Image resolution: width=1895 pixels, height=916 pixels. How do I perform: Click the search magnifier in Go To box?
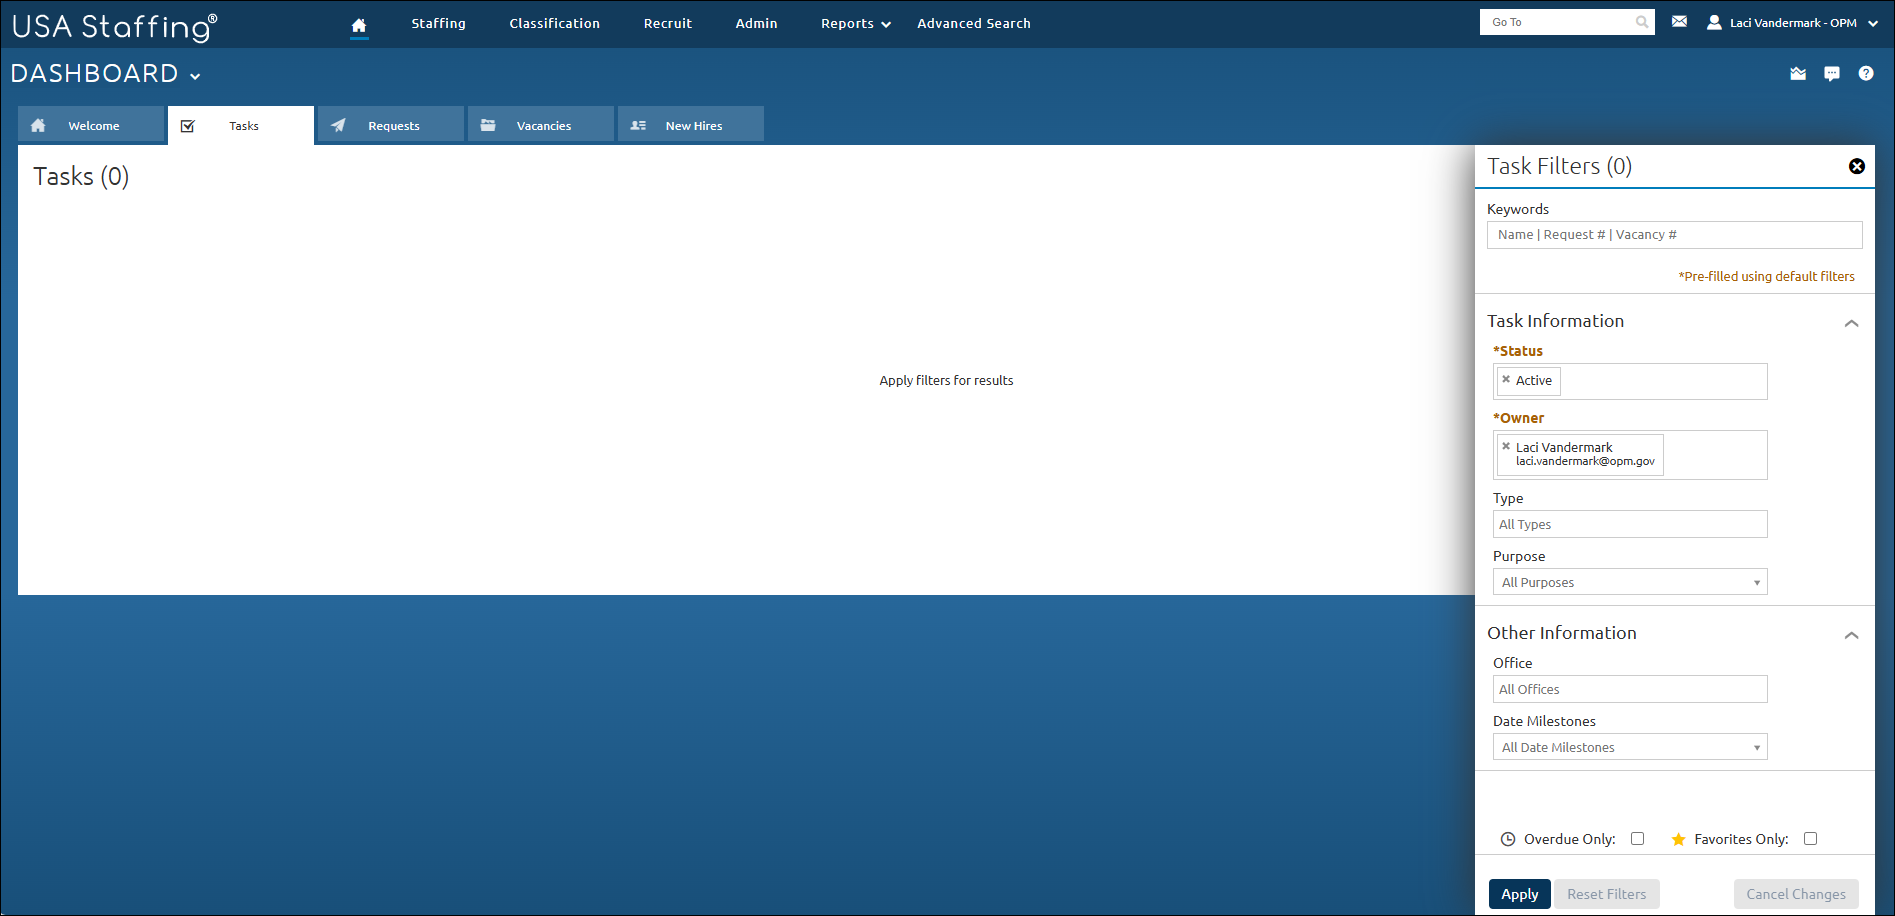coord(1641,22)
